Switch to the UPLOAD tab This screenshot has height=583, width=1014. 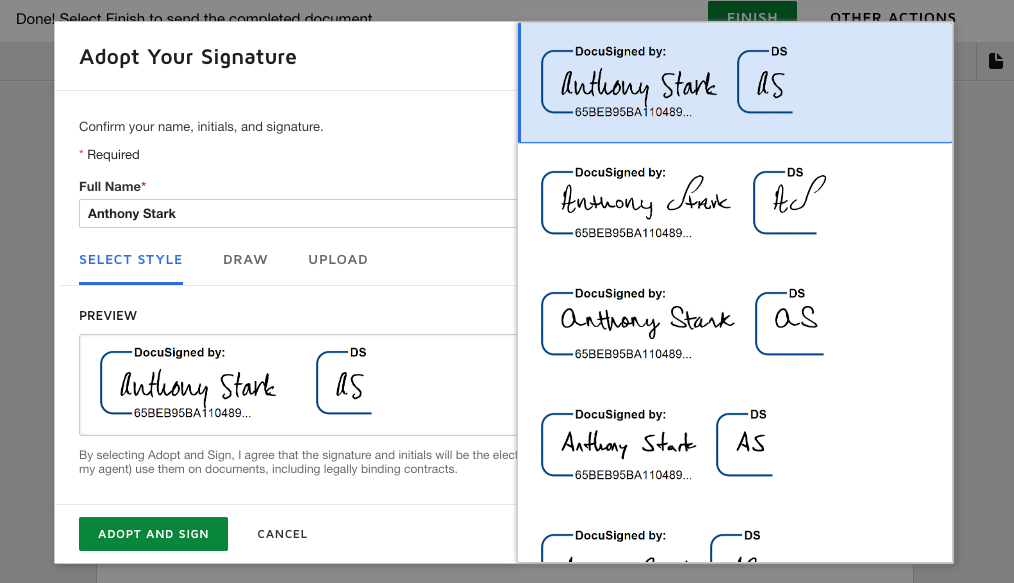(x=338, y=259)
